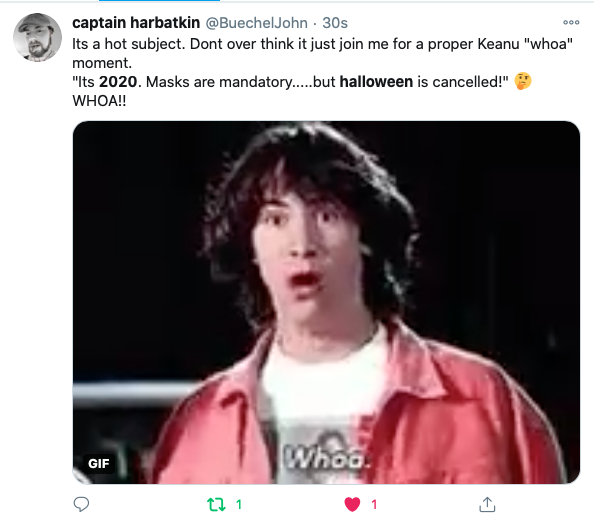The height and width of the screenshot is (522, 594).
Task: Unlike the tweet with the red heart icon
Action: 352,505
